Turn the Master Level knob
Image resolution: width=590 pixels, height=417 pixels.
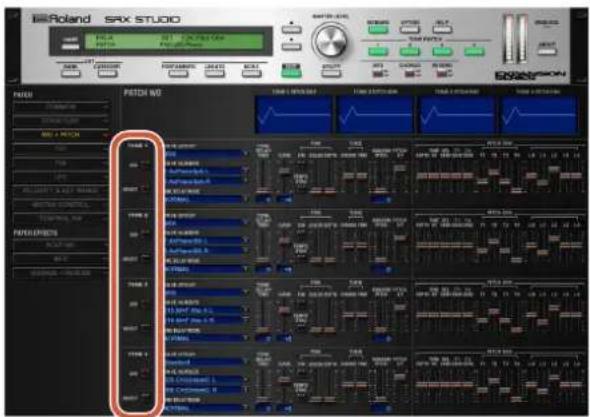(x=331, y=41)
